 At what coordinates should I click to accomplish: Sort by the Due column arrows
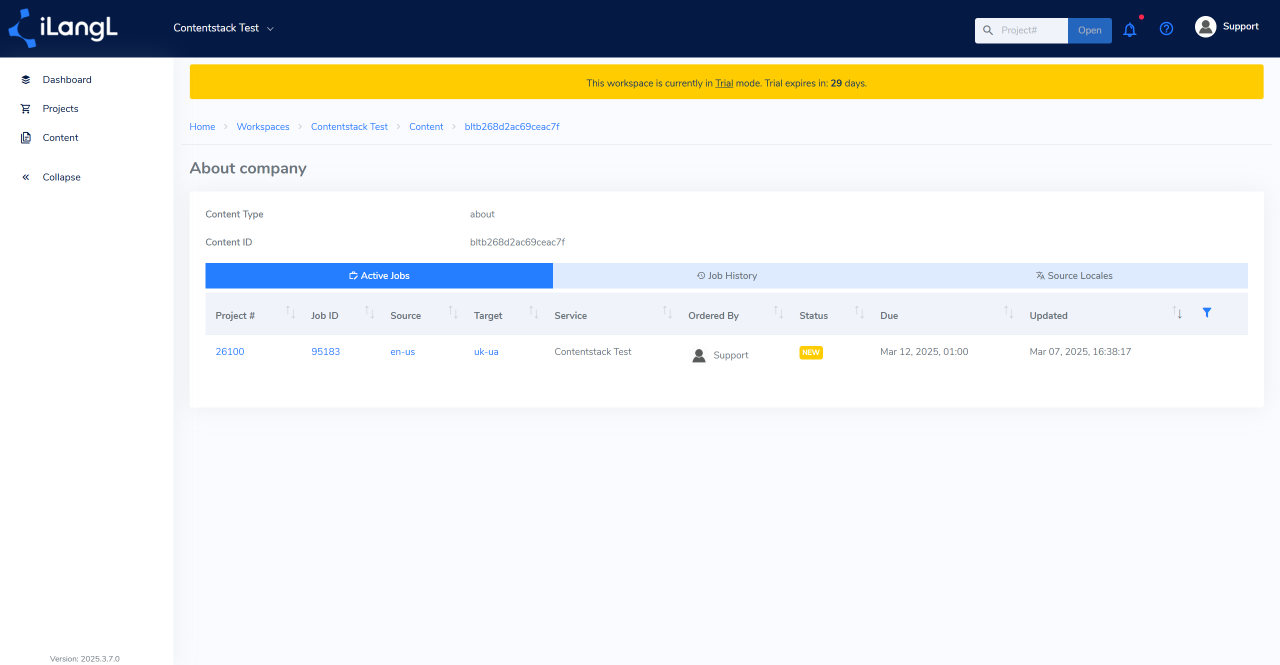coord(1009,313)
